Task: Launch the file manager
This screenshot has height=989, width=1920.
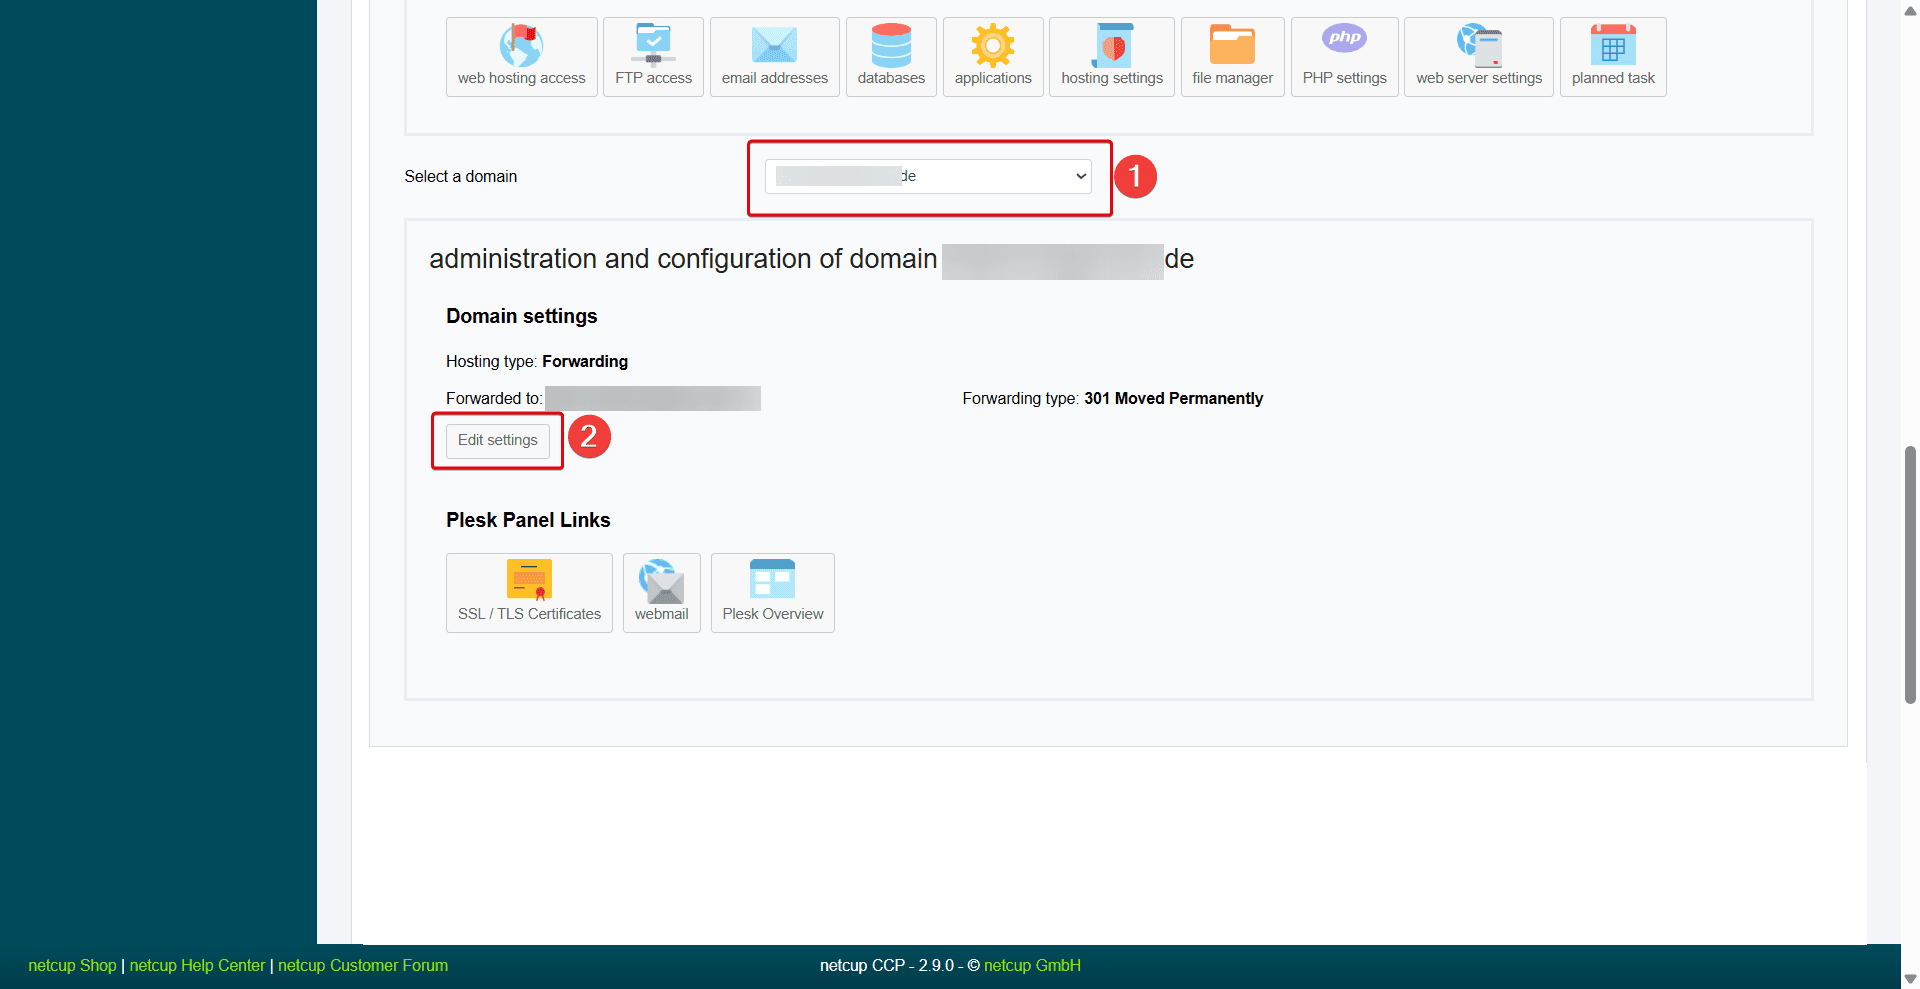Action: [1231, 56]
